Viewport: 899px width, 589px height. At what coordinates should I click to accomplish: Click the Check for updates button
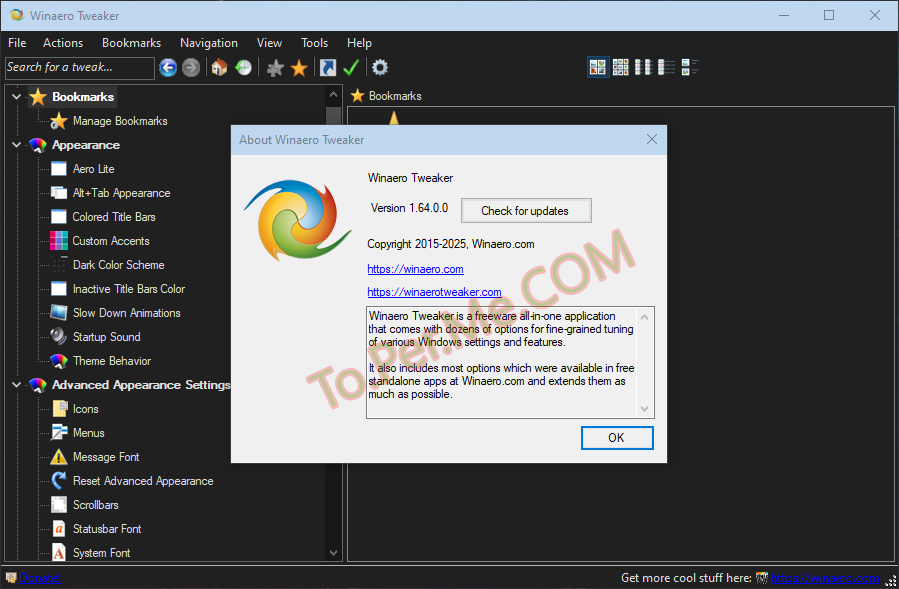click(525, 211)
